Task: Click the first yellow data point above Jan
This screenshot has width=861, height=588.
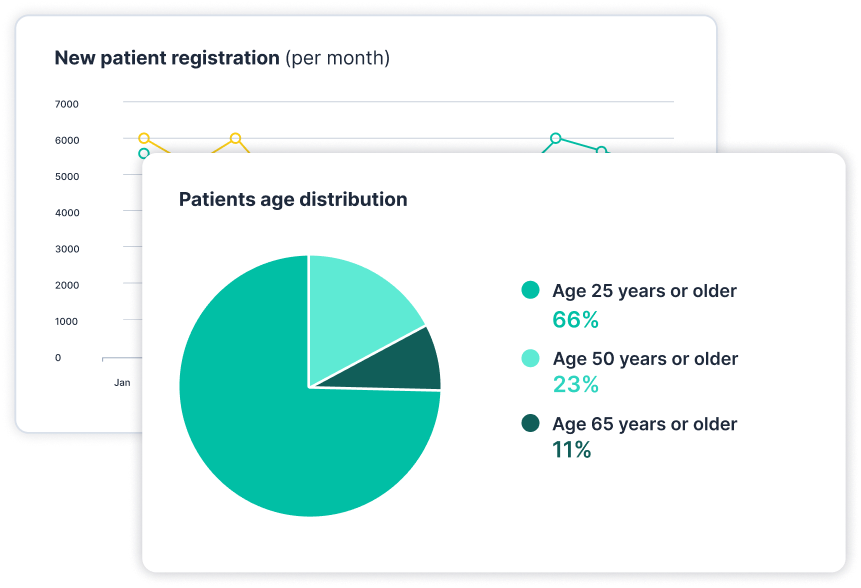Action: (144, 138)
